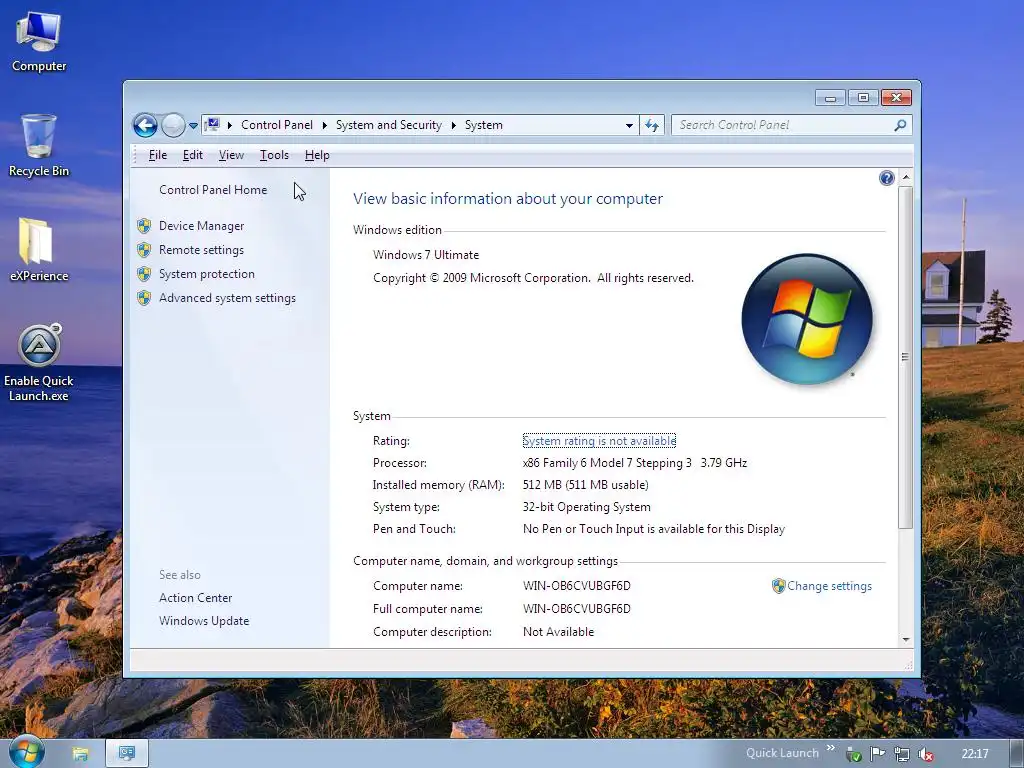The width and height of the screenshot is (1024, 768).
Task: Expand the arrow before Control Panel breadcrumb
Action: coord(230,125)
